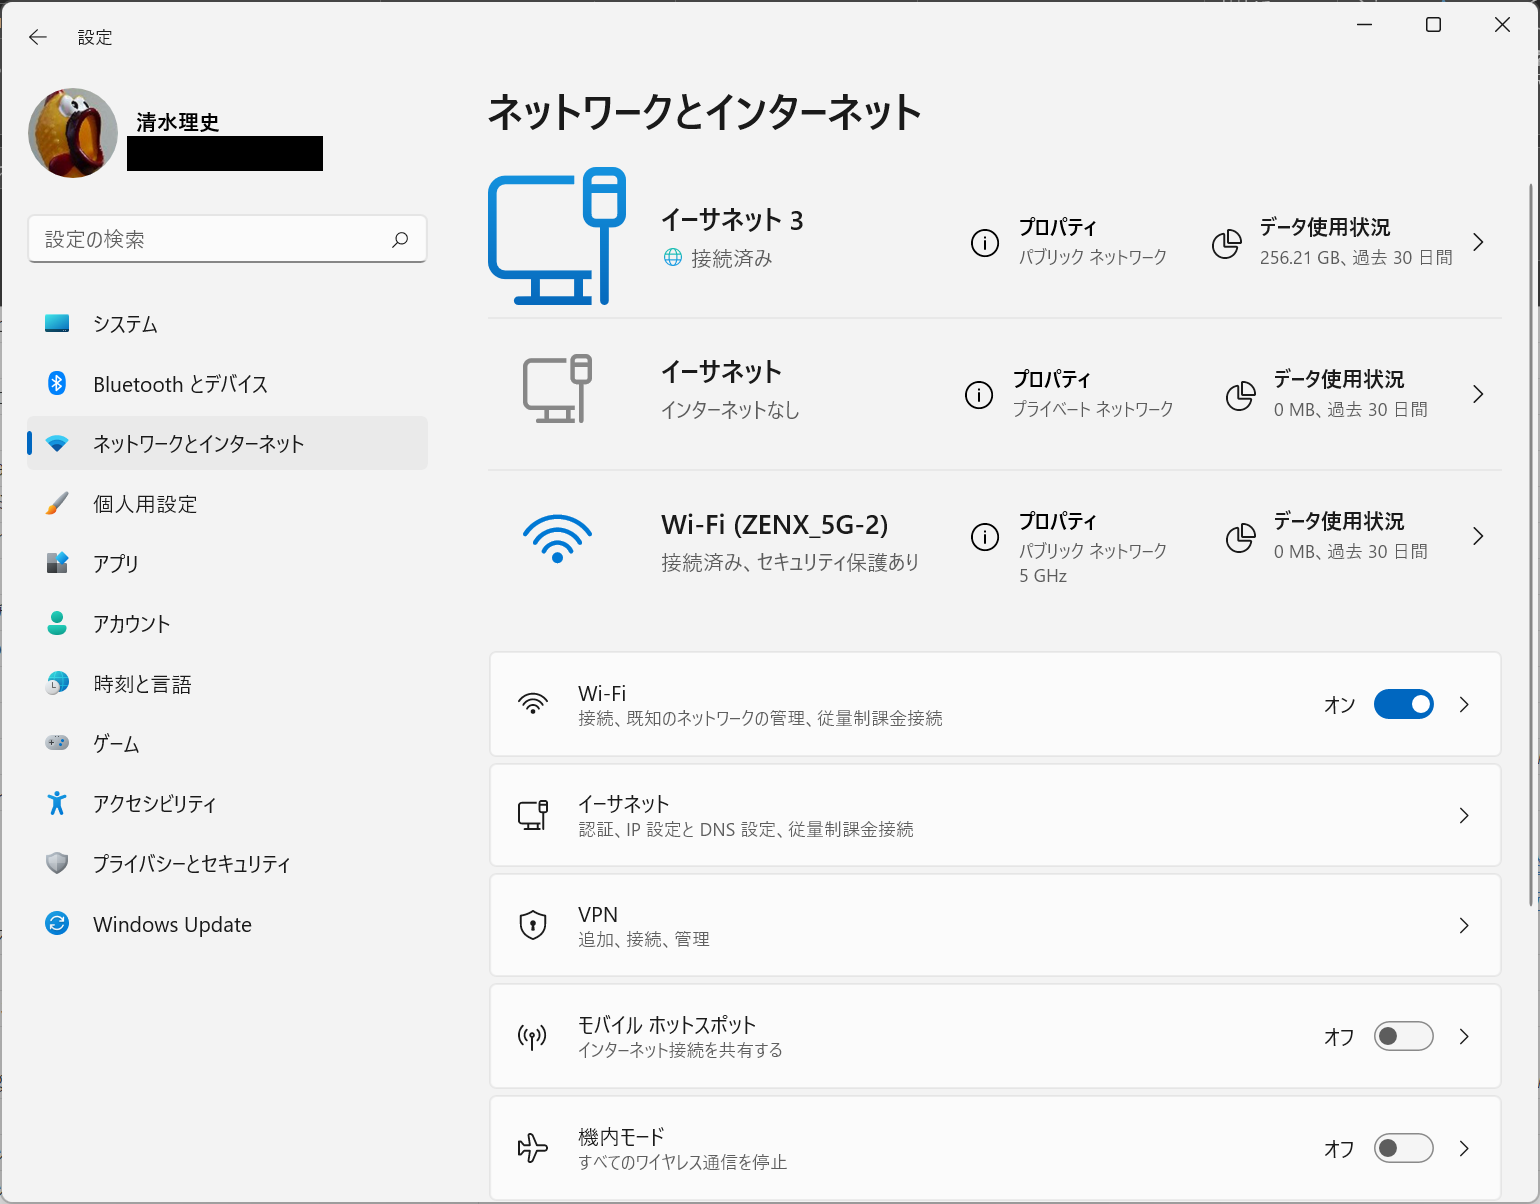Enable モバイル ホットスポット
1540x1204 pixels.
click(x=1403, y=1036)
